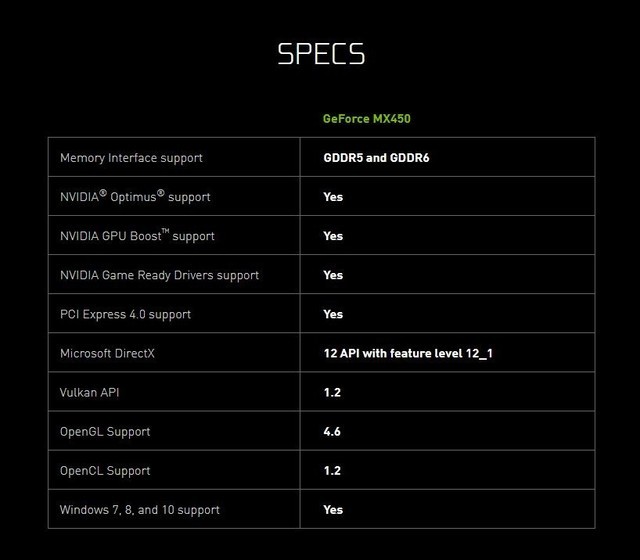This screenshot has width=640, height=560.
Task: Click the OpenCL Support row label
Action: (x=105, y=470)
